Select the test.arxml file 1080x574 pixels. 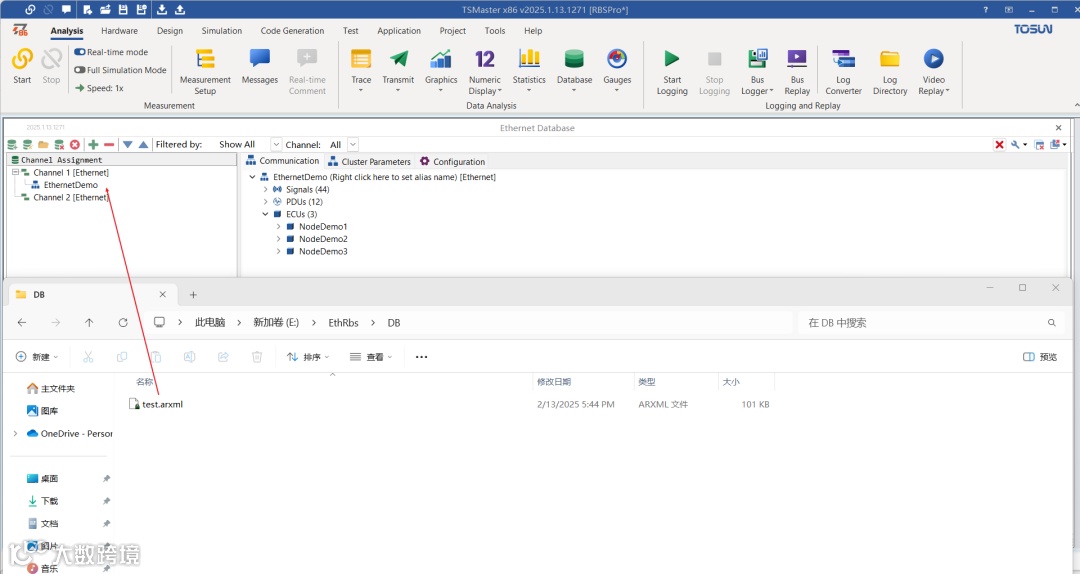pos(156,404)
